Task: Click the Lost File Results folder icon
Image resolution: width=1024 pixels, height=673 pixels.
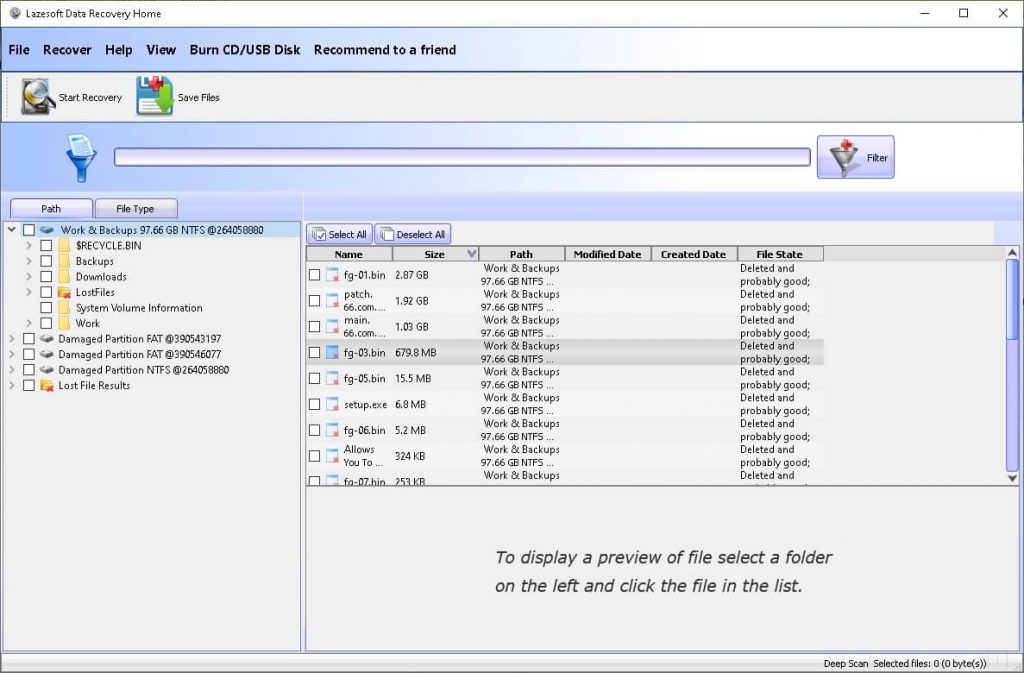Action: click(46, 385)
